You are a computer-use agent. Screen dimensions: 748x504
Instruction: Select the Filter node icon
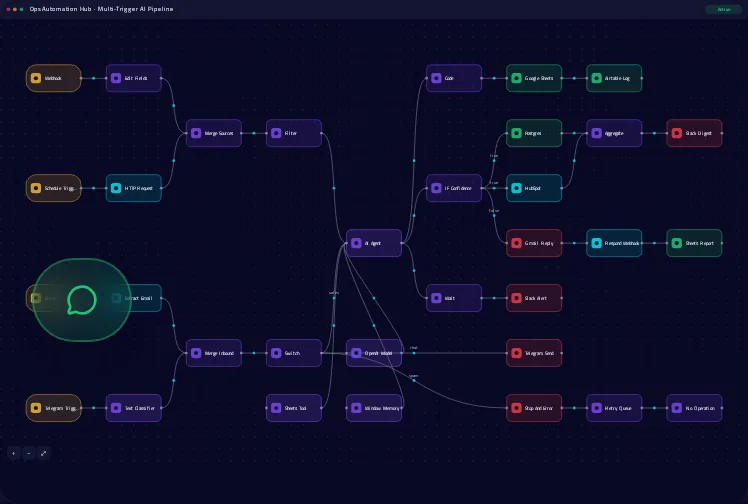pos(276,133)
